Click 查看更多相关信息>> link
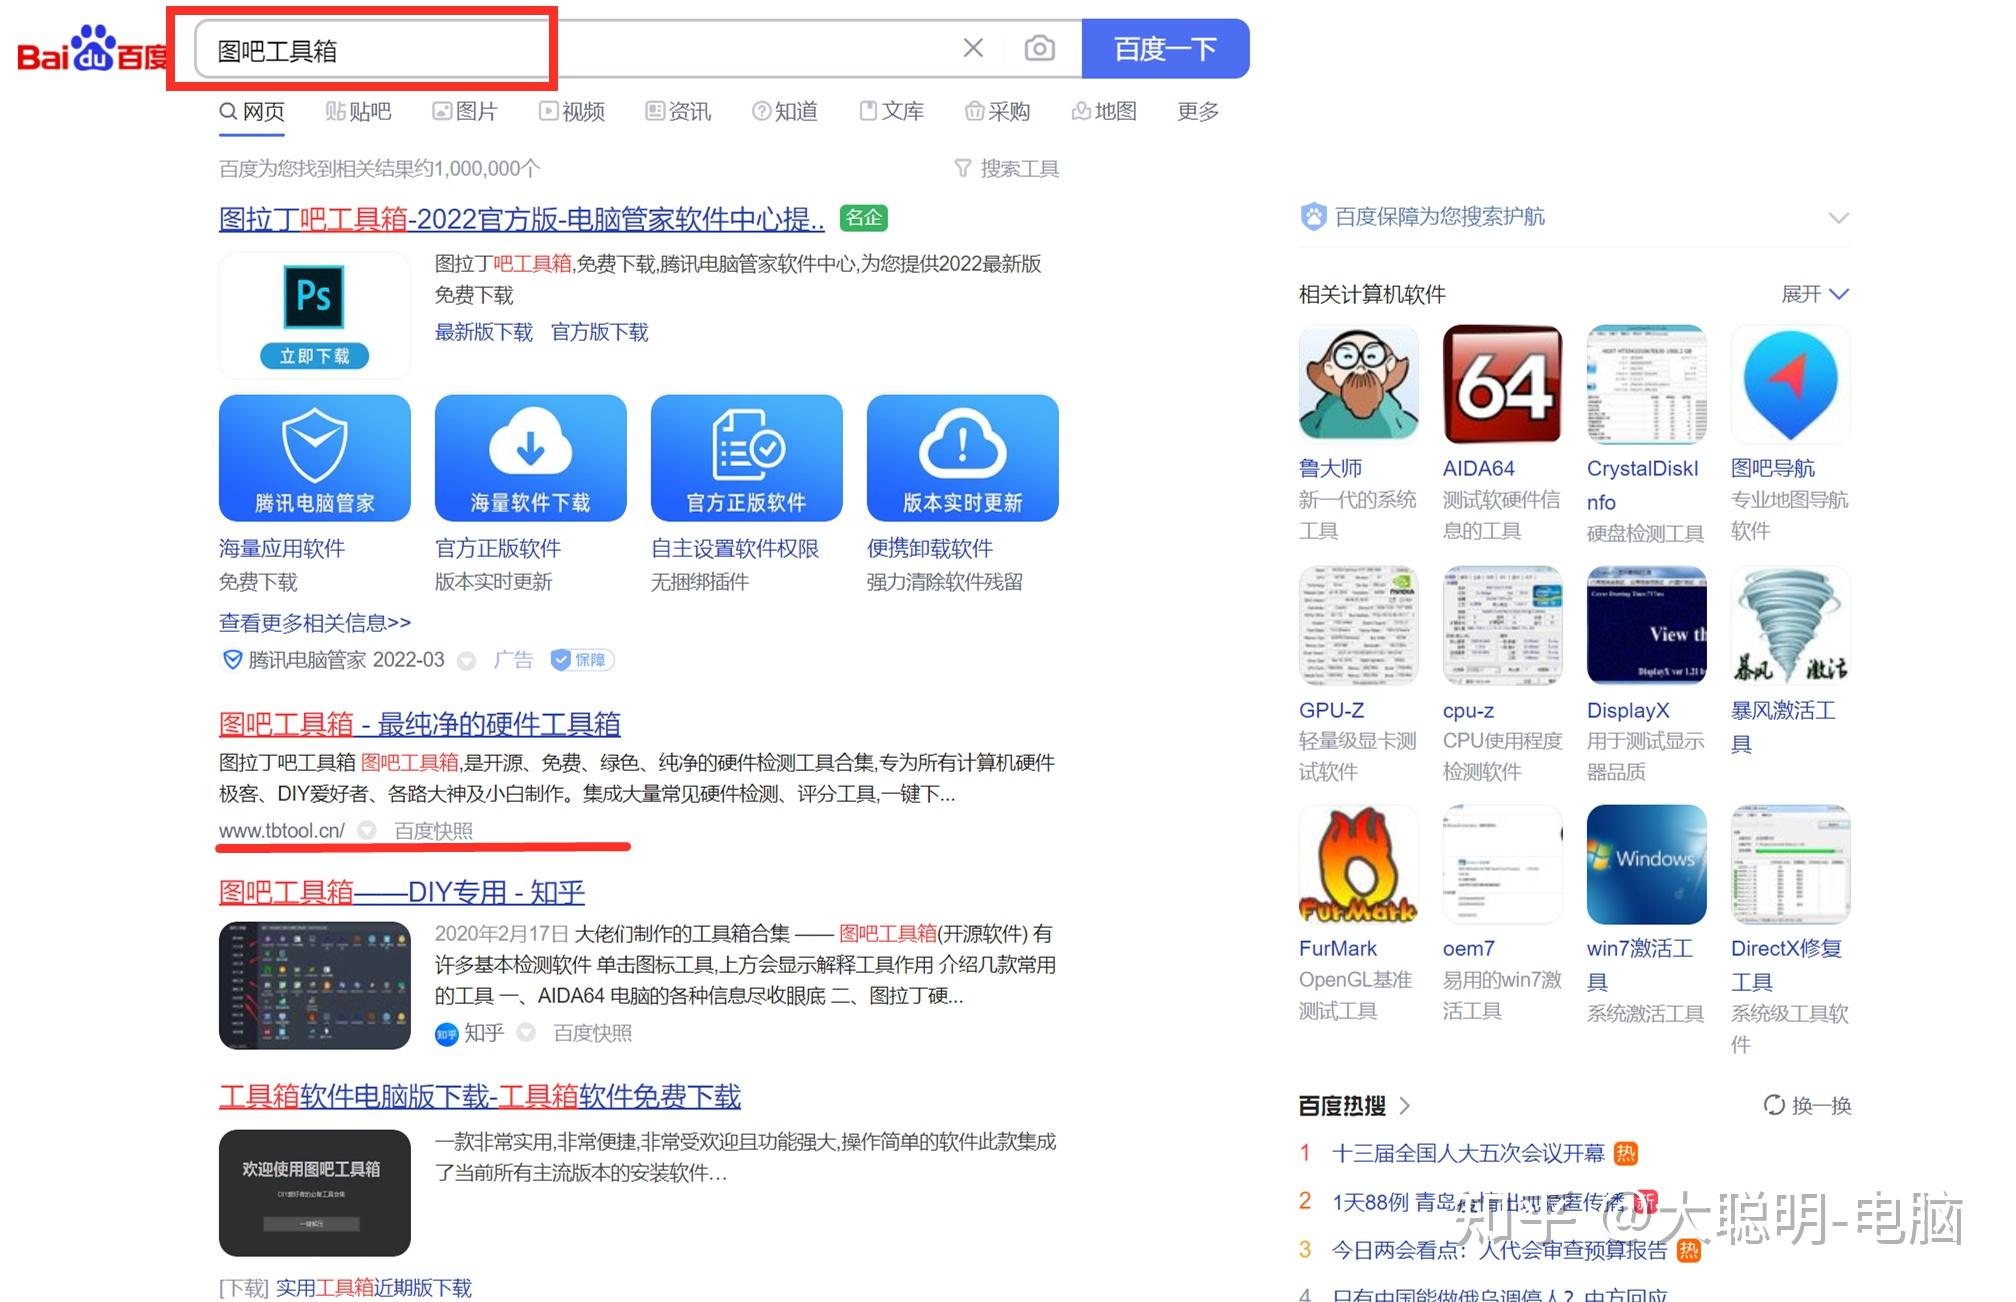This screenshot has height=1302, width=2016. [315, 622]
